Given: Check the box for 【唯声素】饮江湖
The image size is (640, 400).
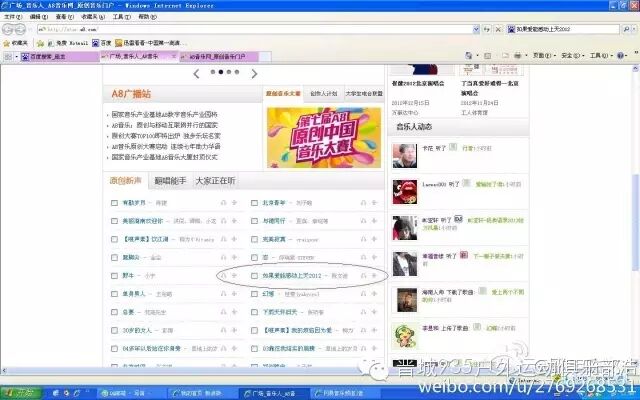Looking at the screenshot, I should (x=114, y=239).
